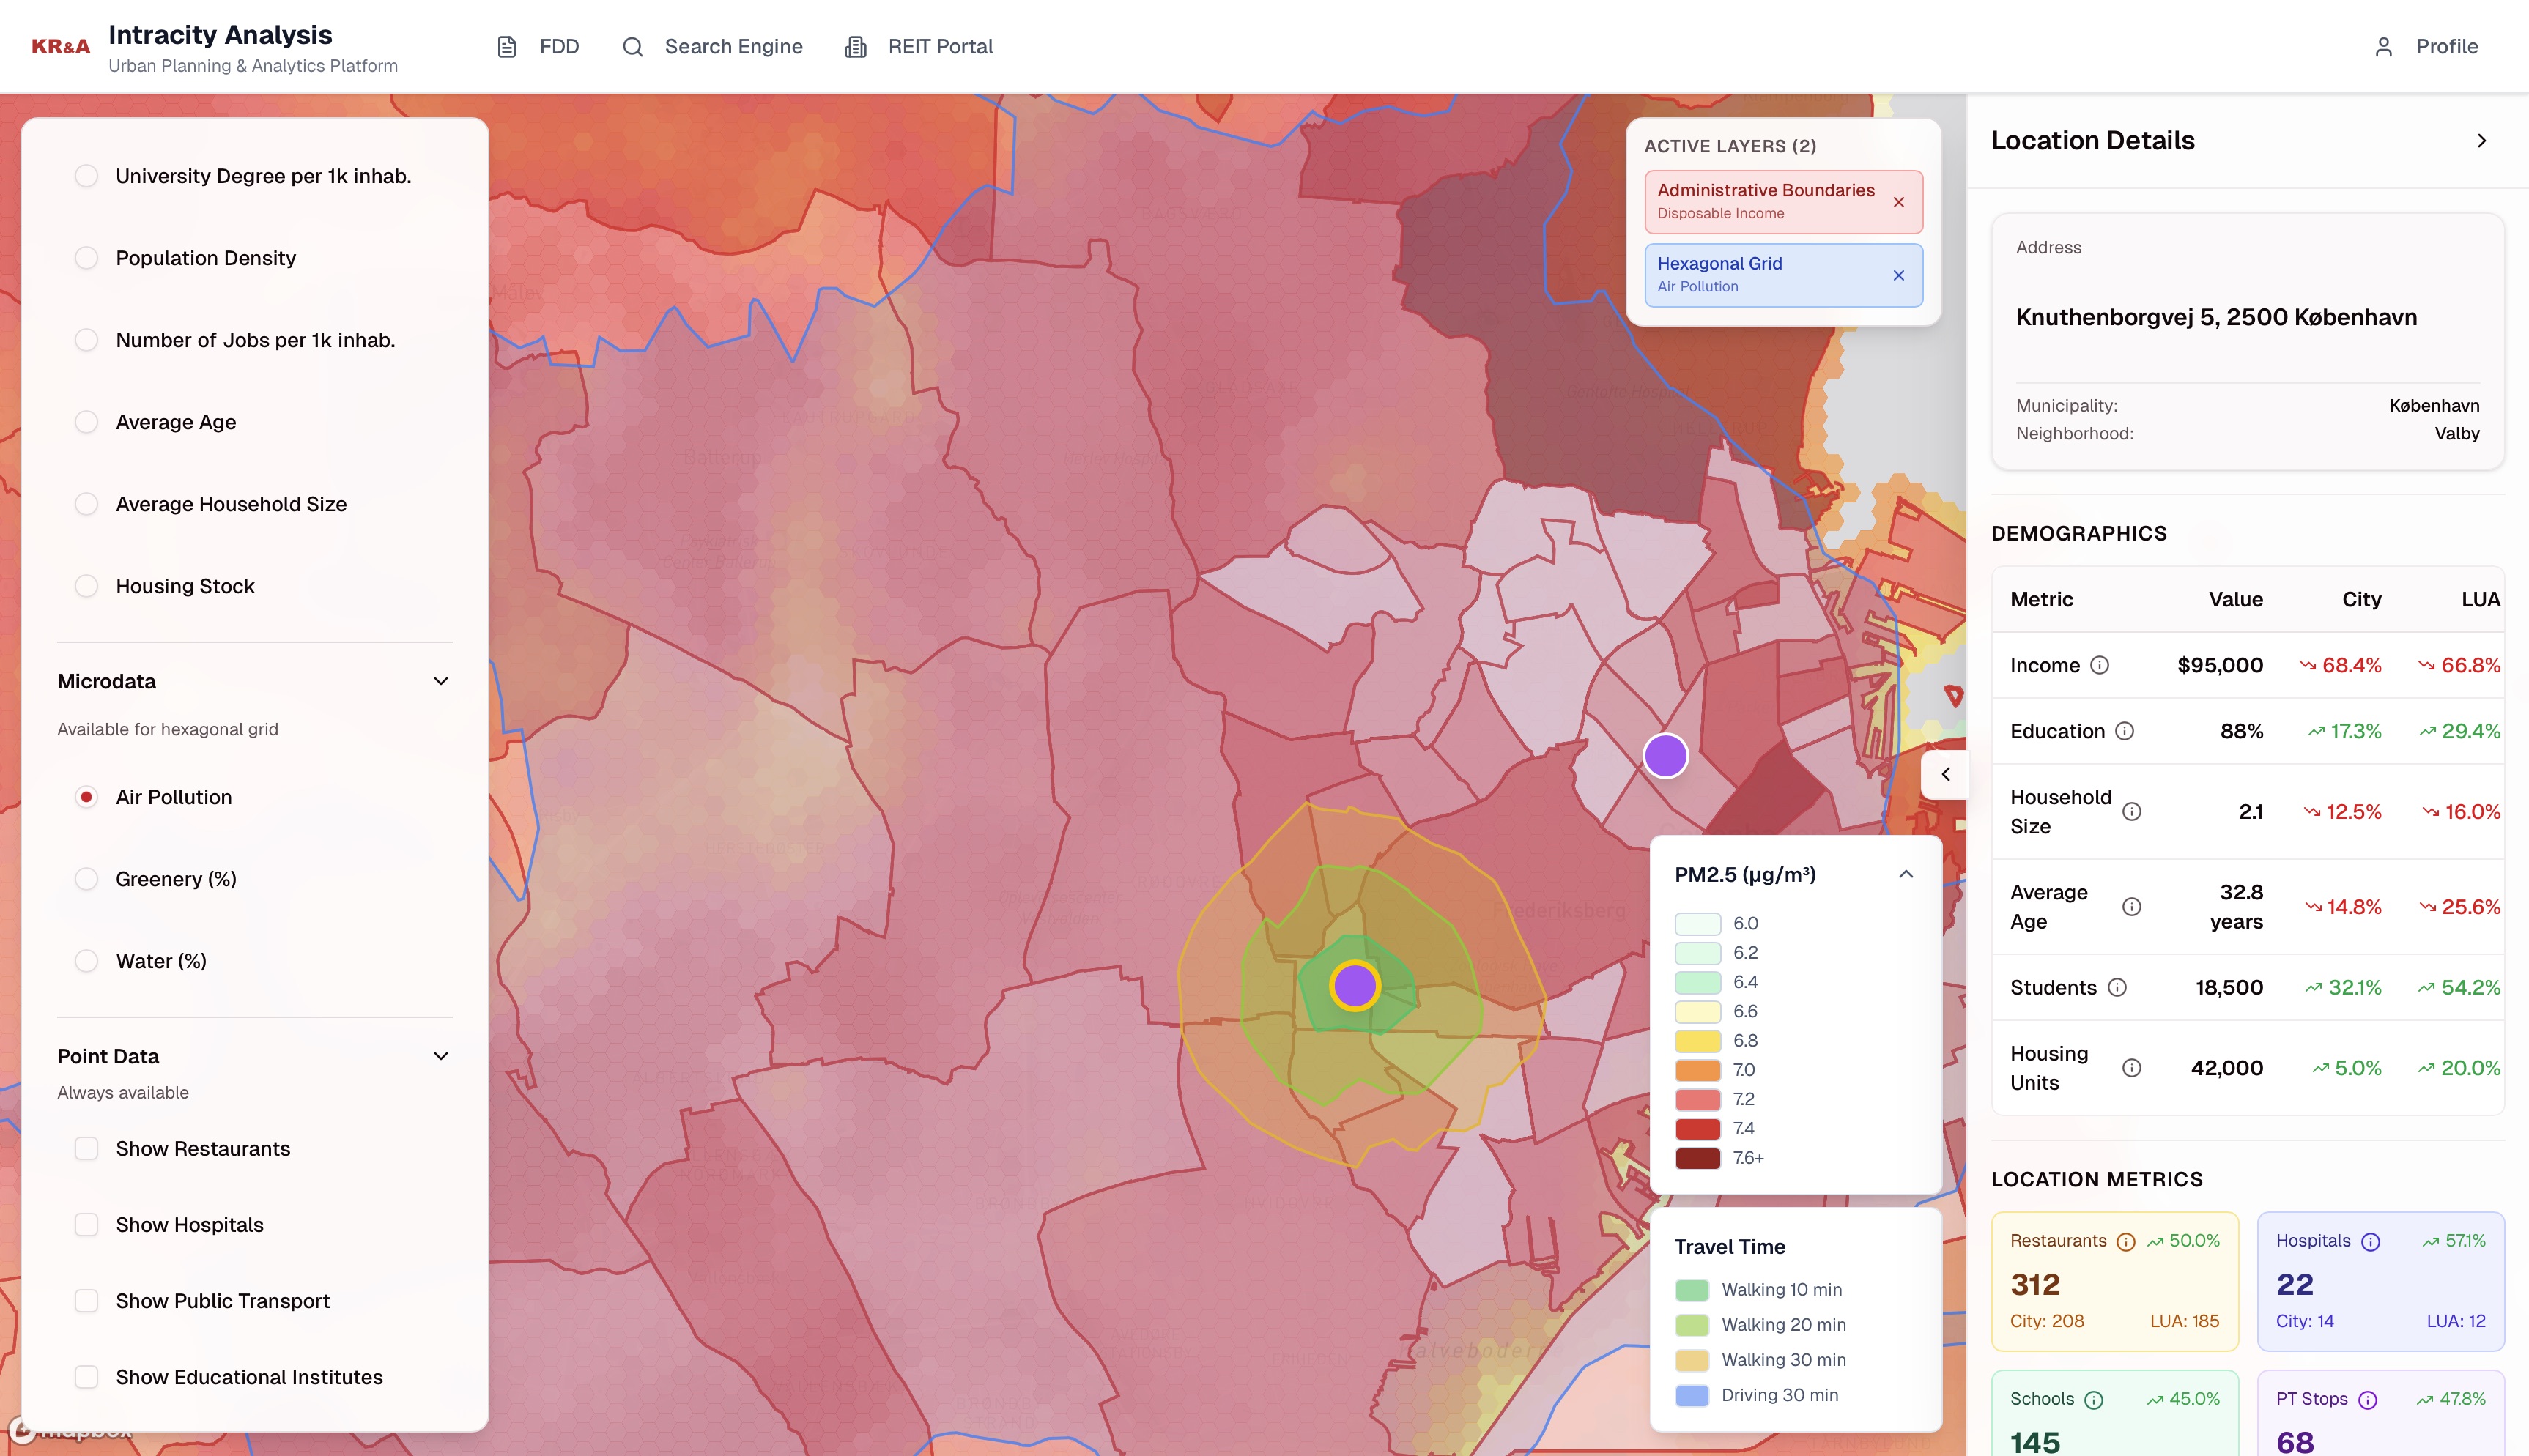The image size is (2529, 1456).
Task: Click the Education City uptrend icon
Action: pyautogui.click(x=2316, y=731)
